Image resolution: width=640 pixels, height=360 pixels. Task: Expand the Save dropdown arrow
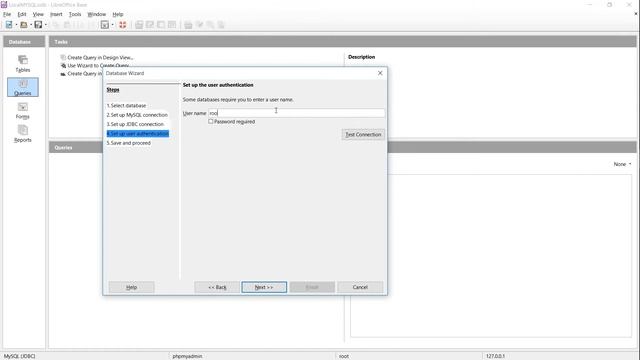tap(46, 25)
